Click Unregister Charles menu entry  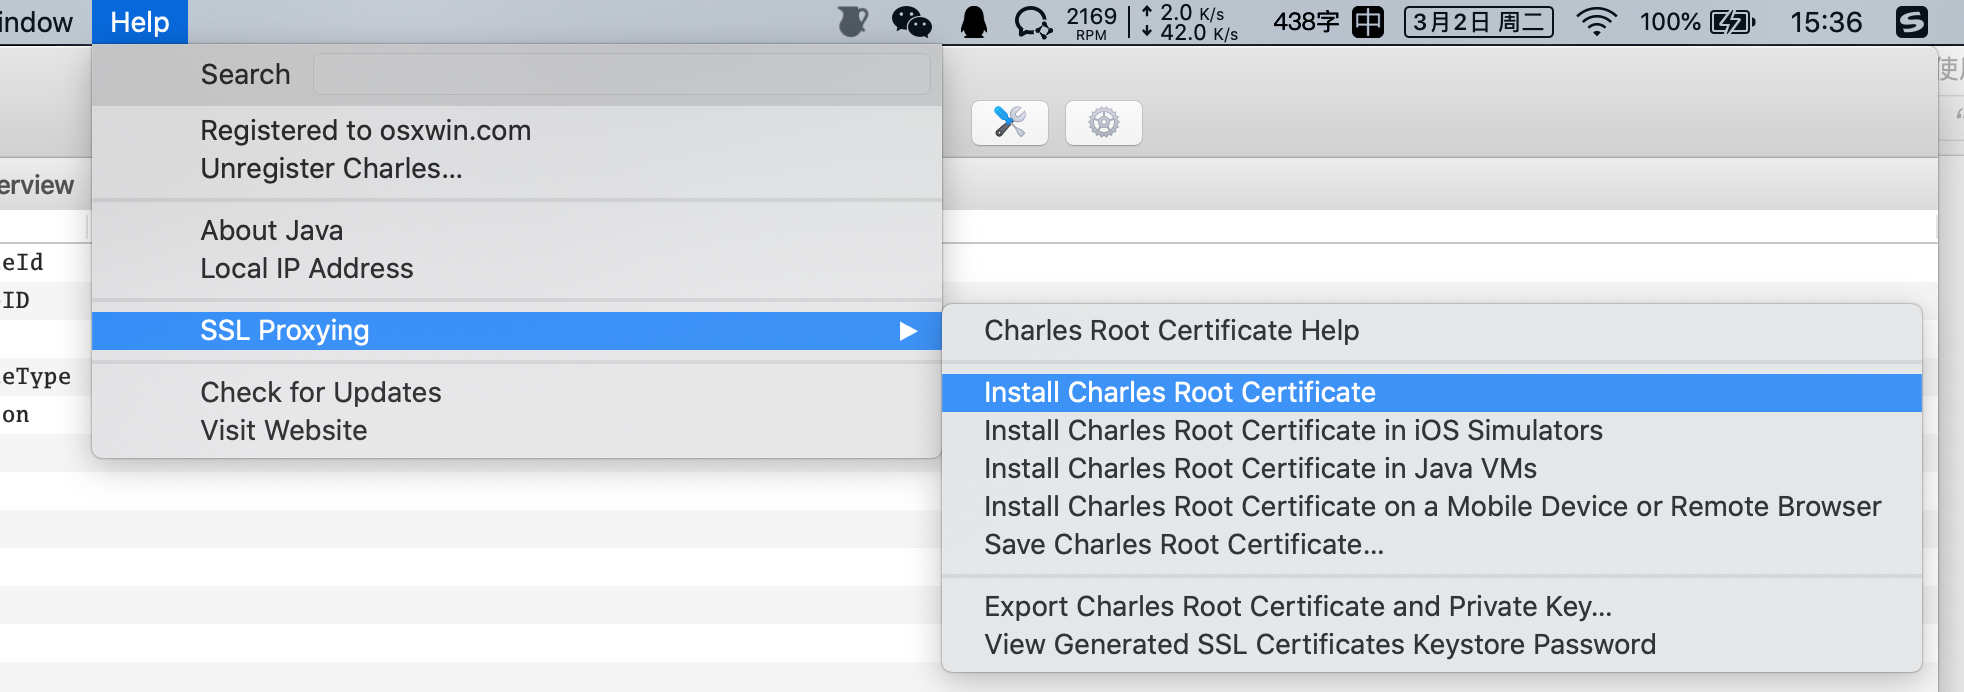coord(331,169)
